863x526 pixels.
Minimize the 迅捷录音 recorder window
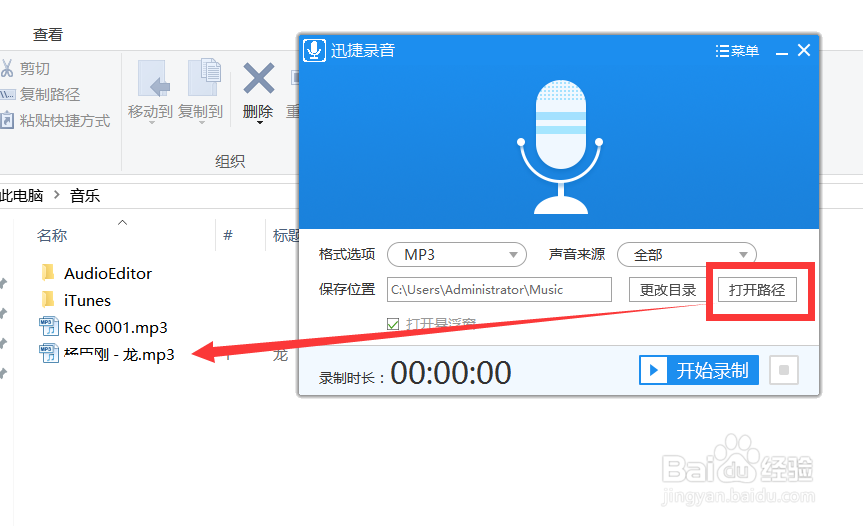click(782, 53)
